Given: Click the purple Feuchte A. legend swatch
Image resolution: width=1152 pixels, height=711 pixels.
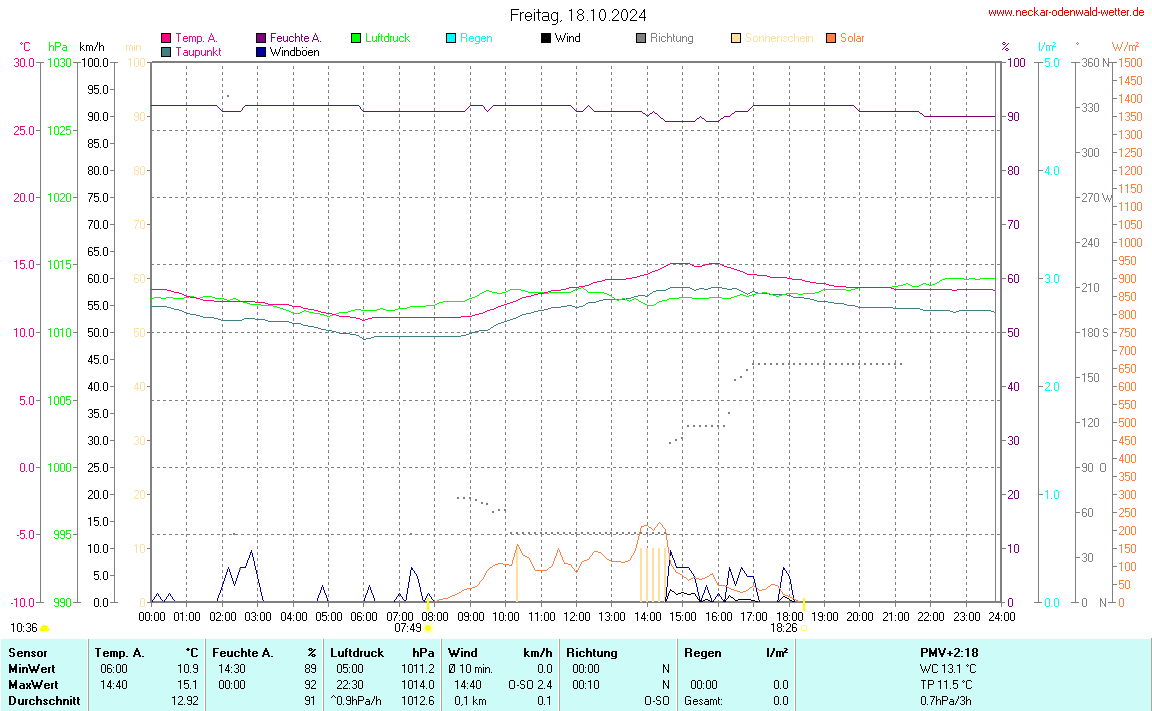Looking at the screenshot, I should tap(261, 38).
